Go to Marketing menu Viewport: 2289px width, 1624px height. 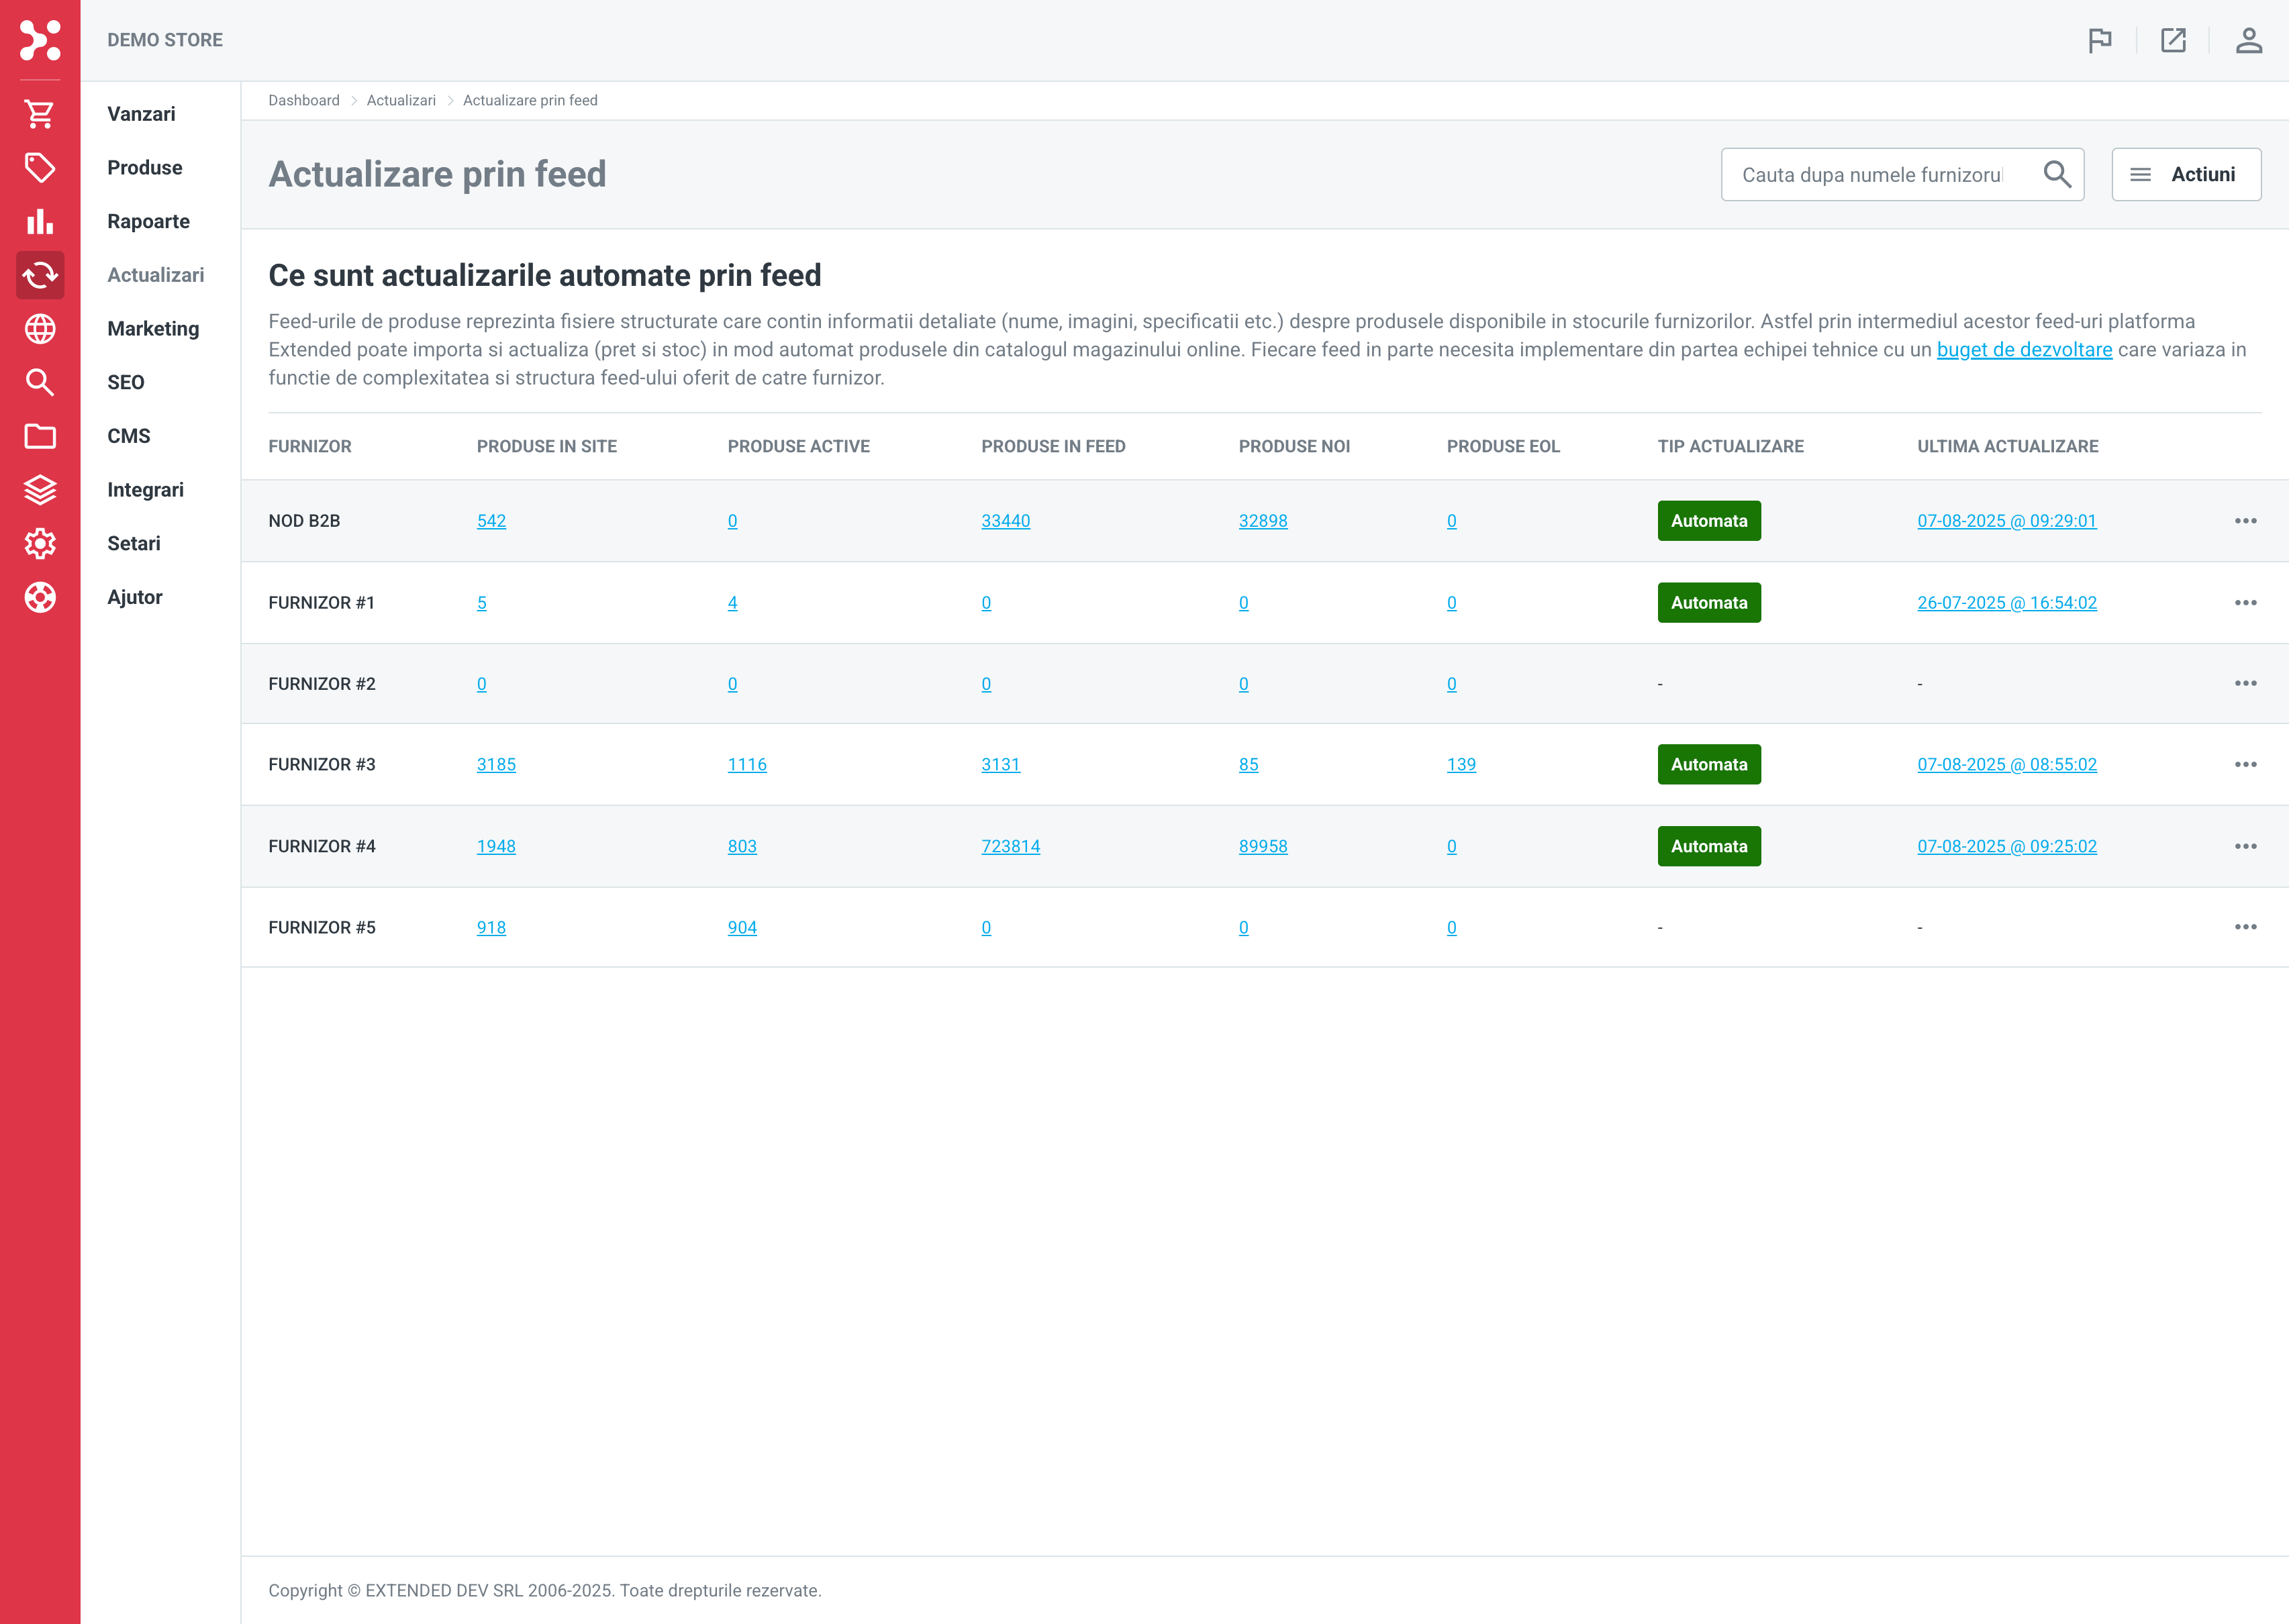coord(153,329)
